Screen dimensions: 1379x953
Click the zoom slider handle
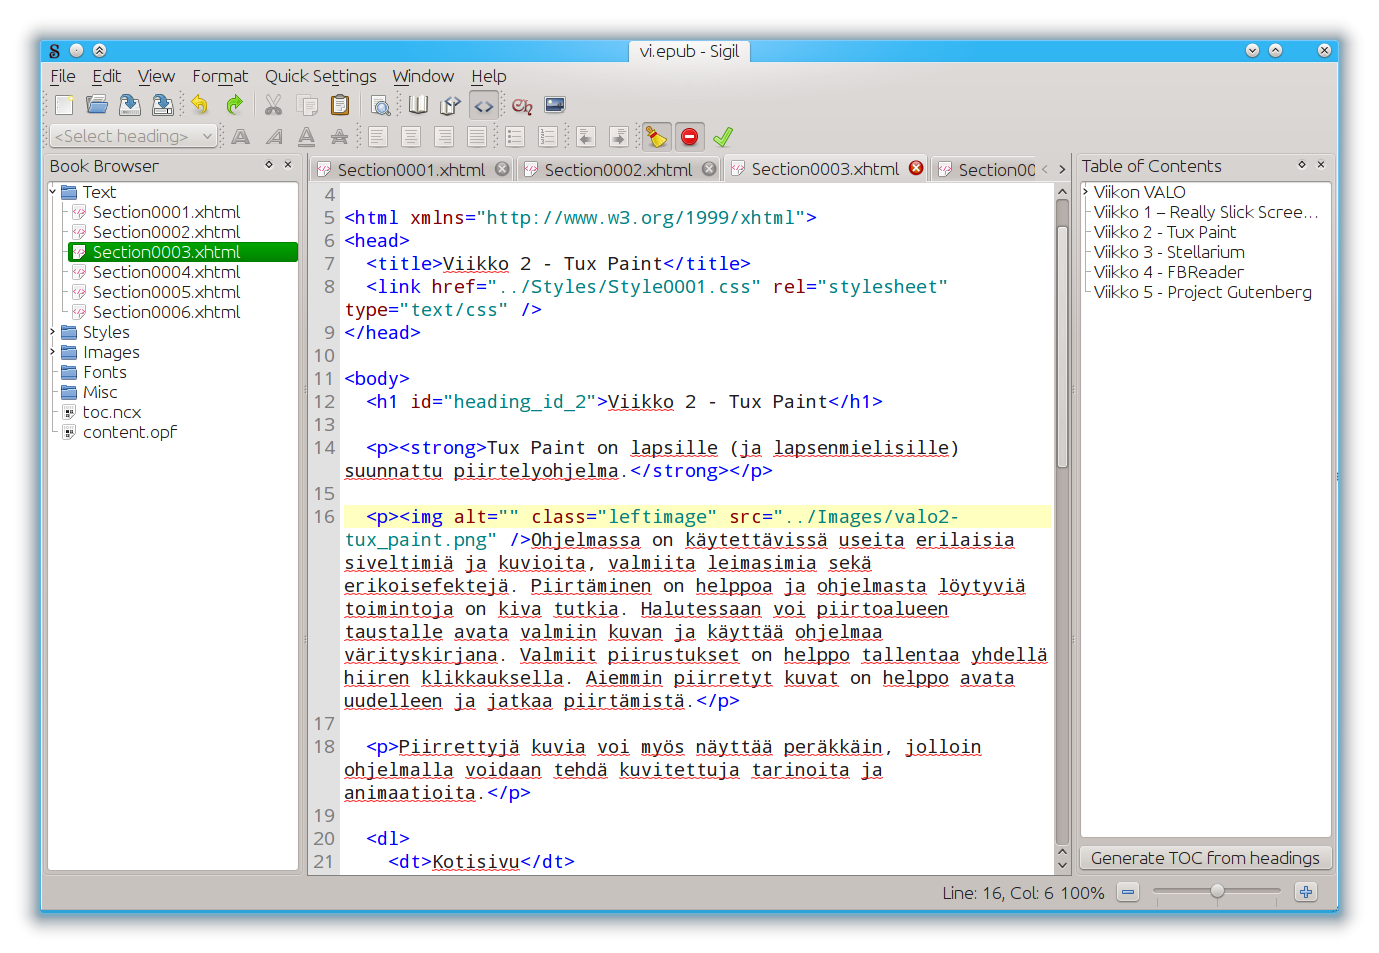coord(1217,891)
